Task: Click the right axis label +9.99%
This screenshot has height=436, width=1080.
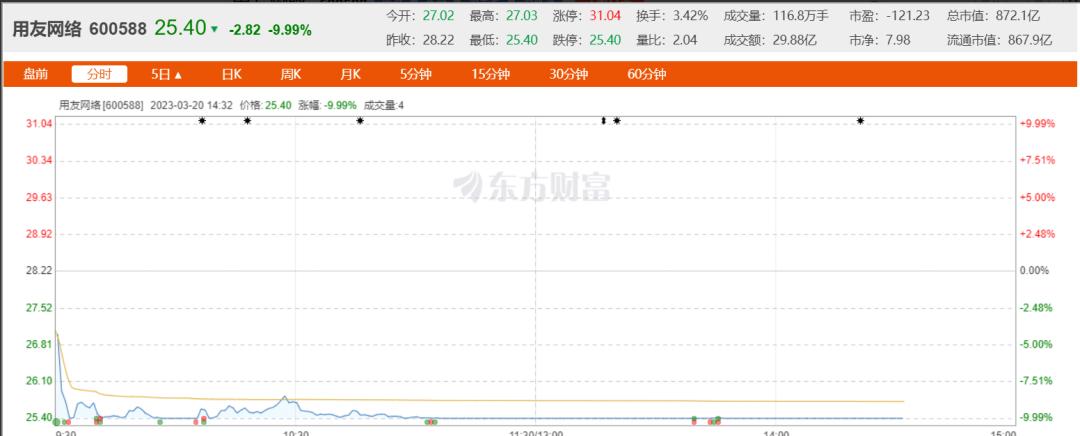Action: point(1037,123)
